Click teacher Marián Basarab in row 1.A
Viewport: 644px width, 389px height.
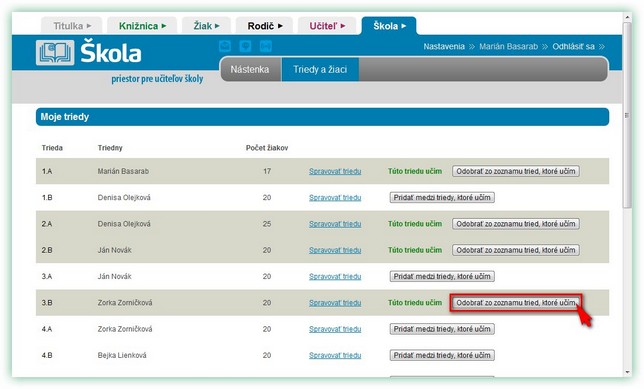[123, 171]
